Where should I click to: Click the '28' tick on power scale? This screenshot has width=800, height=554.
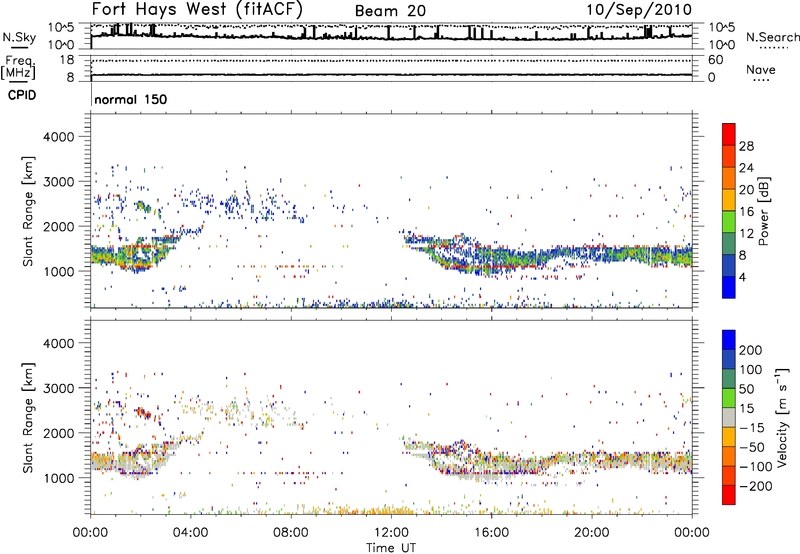point(746,146)
